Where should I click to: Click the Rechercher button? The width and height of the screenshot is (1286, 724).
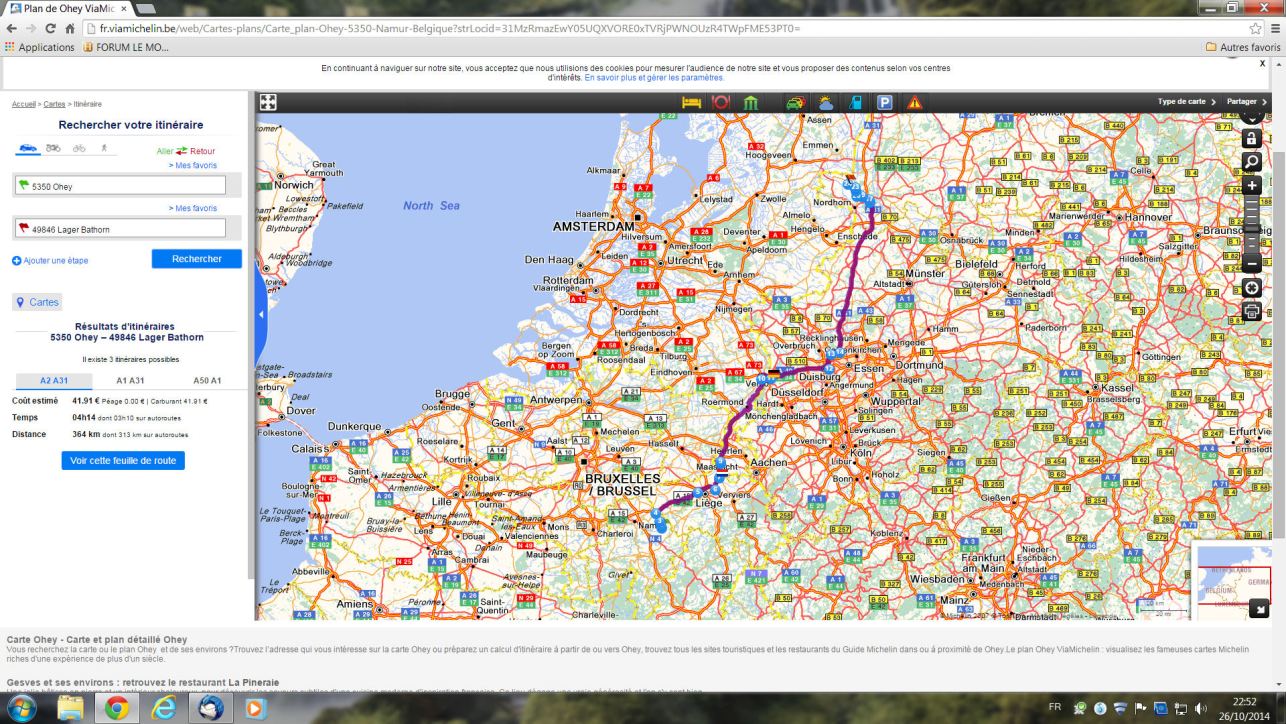(x=197, y=259)
